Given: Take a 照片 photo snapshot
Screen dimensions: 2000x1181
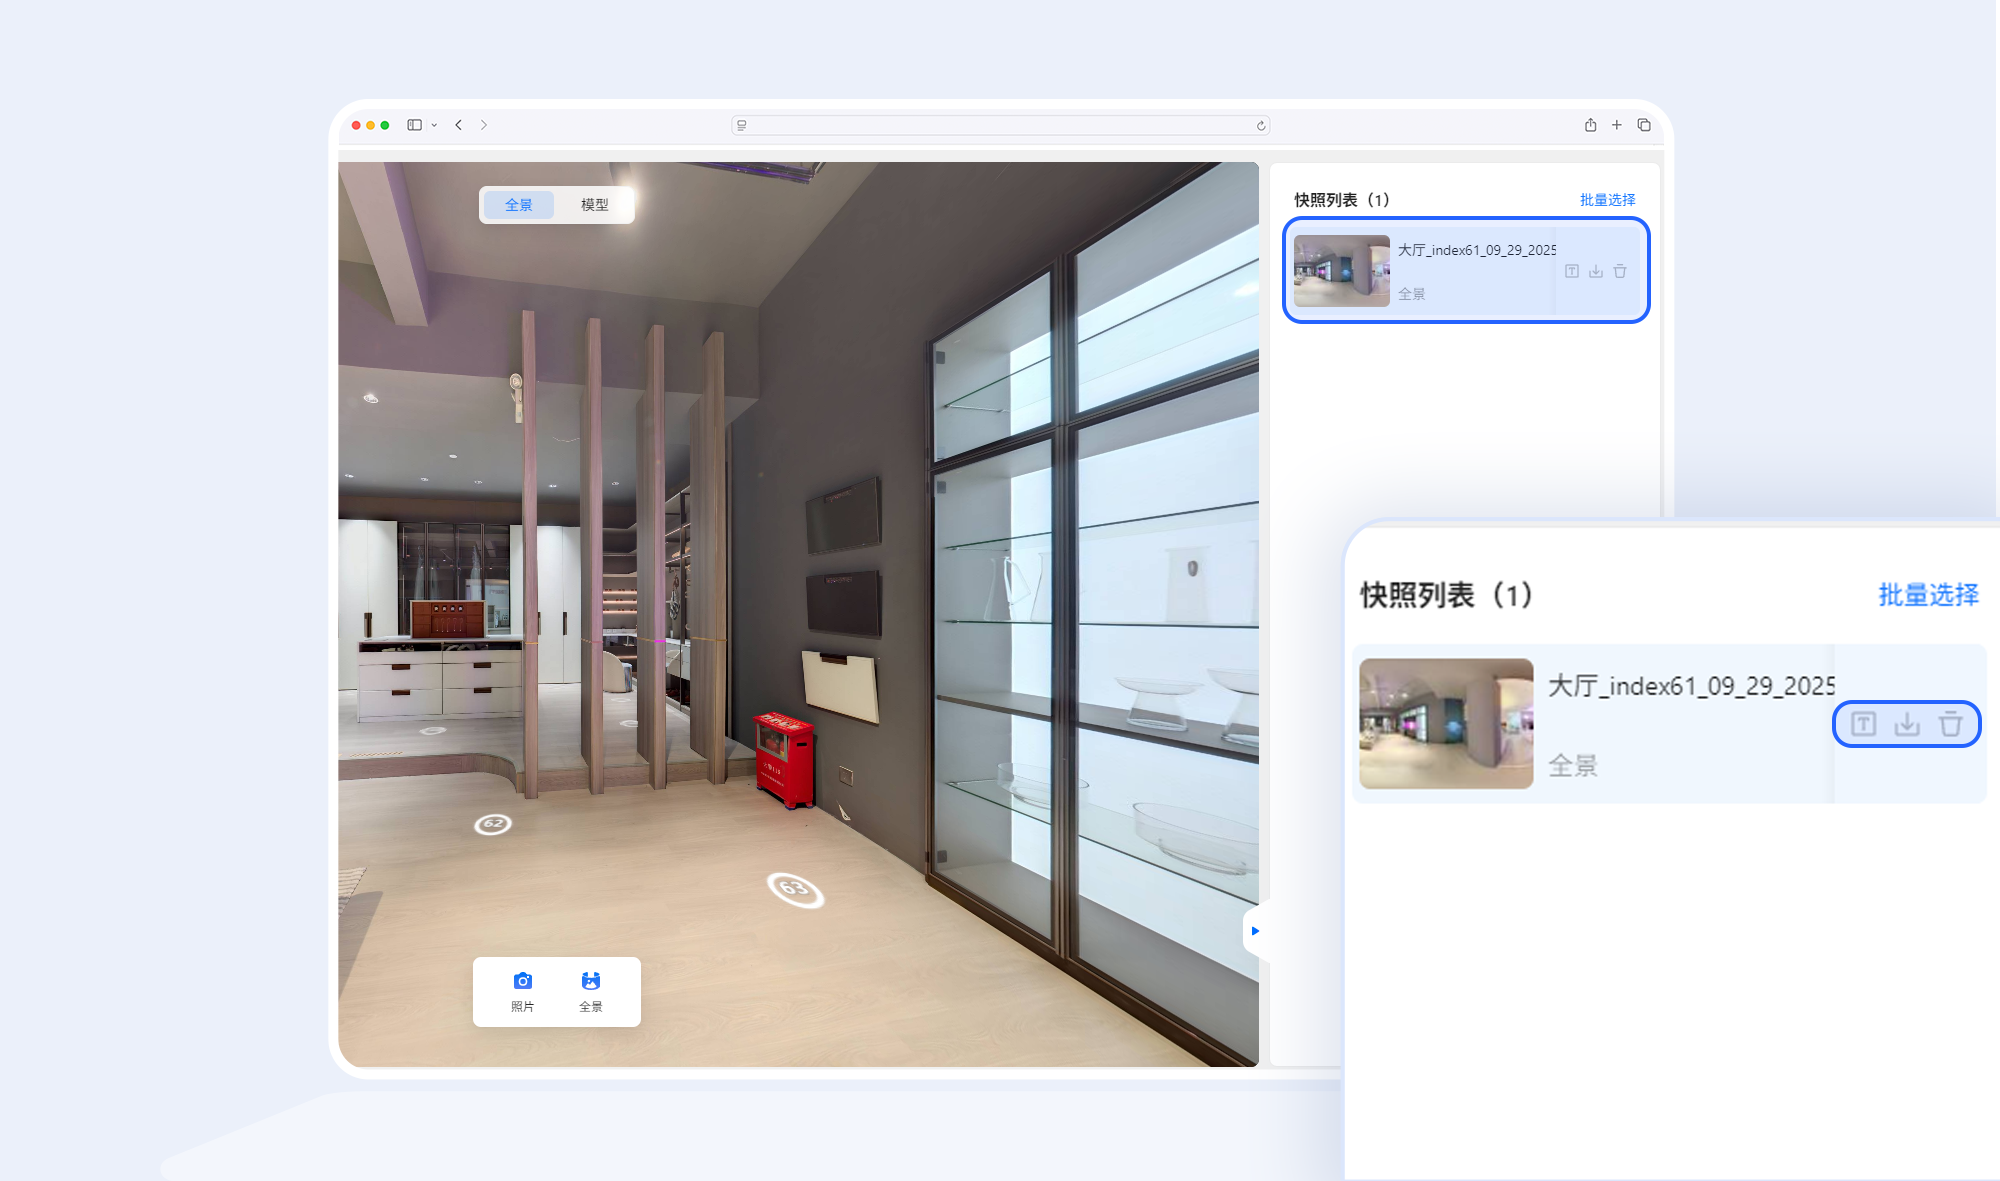Looking at the screenshot, I should click(x=522, y=991).
